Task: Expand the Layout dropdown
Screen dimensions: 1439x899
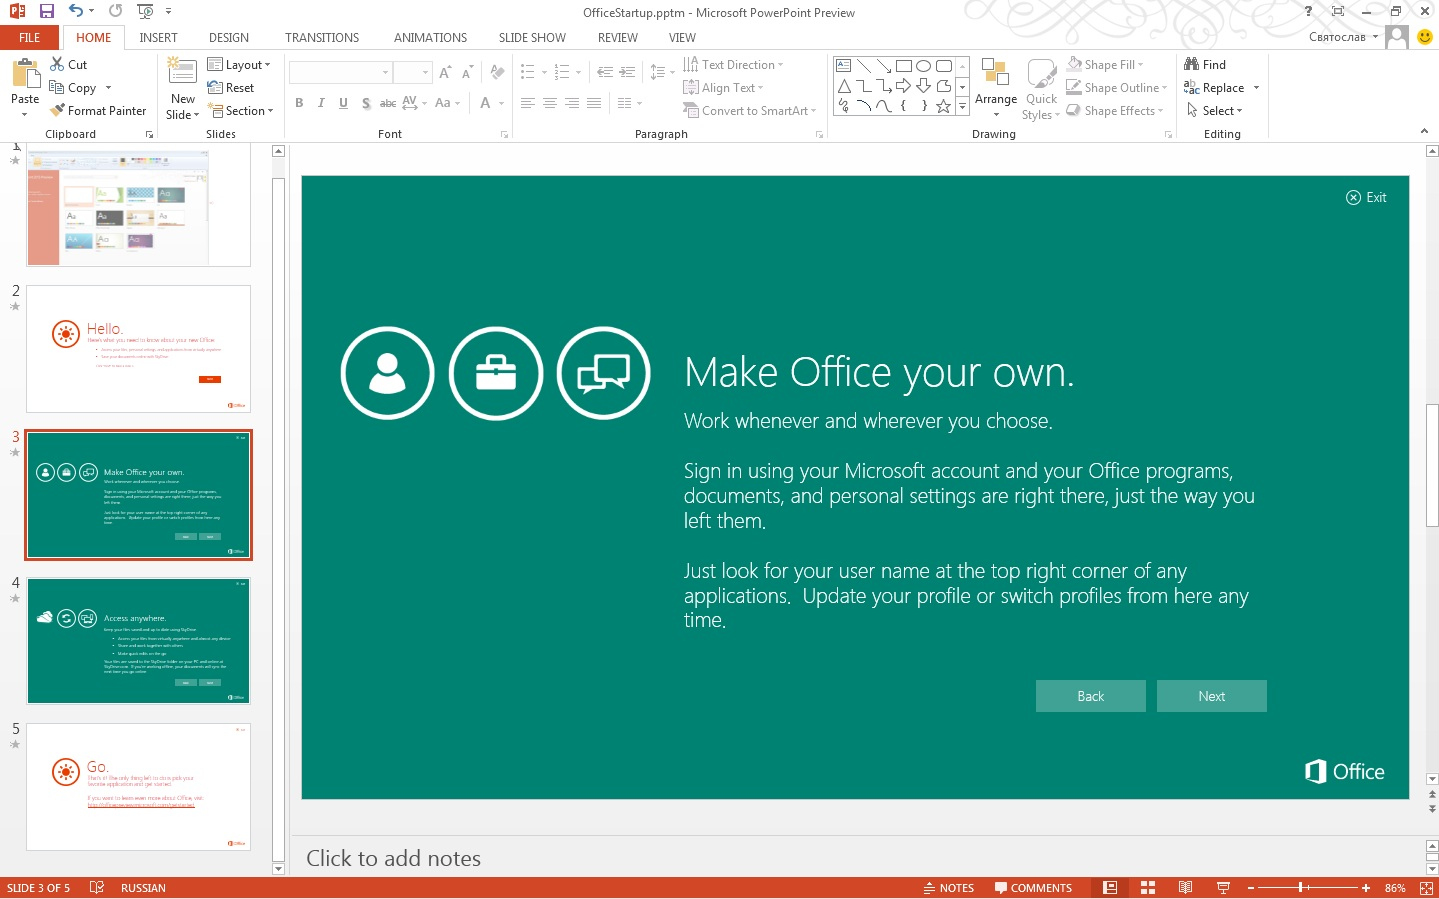Action: coord(239,65)
